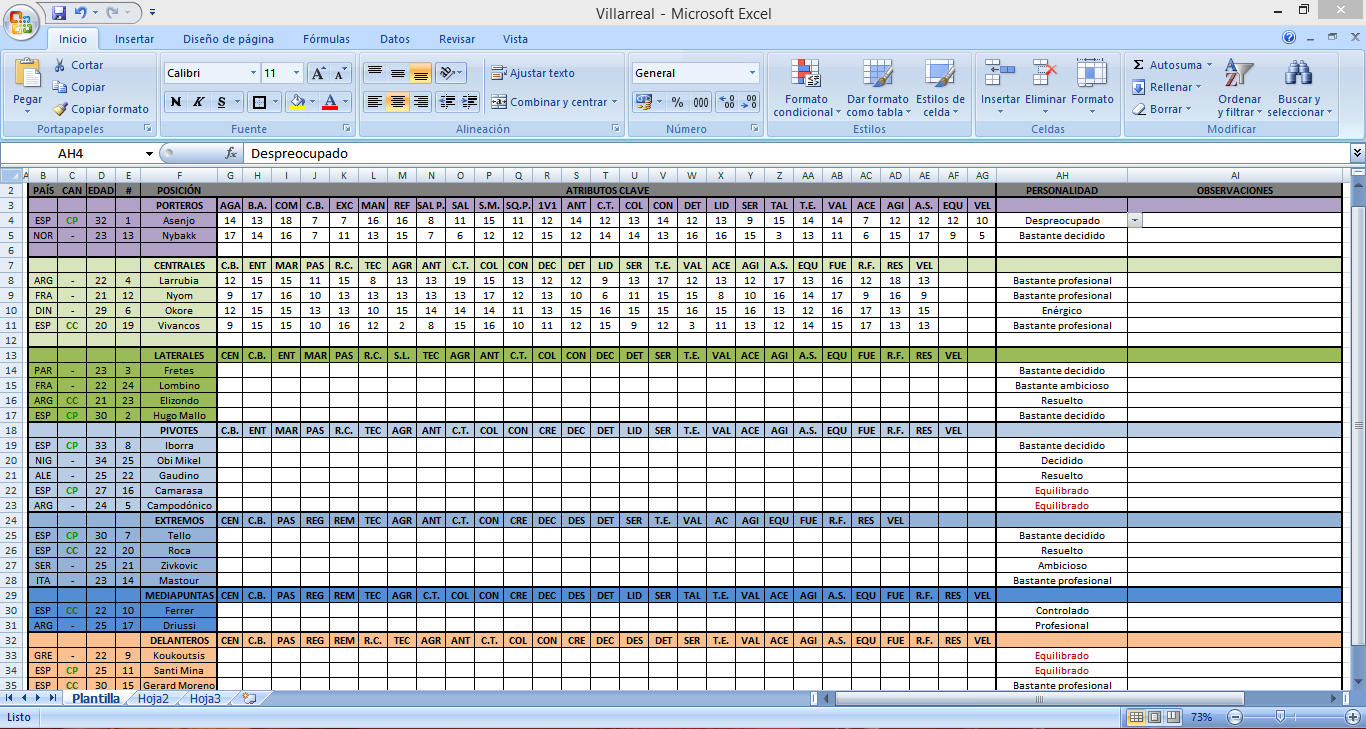The image size is (1366, 729).
Task: Open the font size 11 dropdown
Action: [x=296, y=73]
